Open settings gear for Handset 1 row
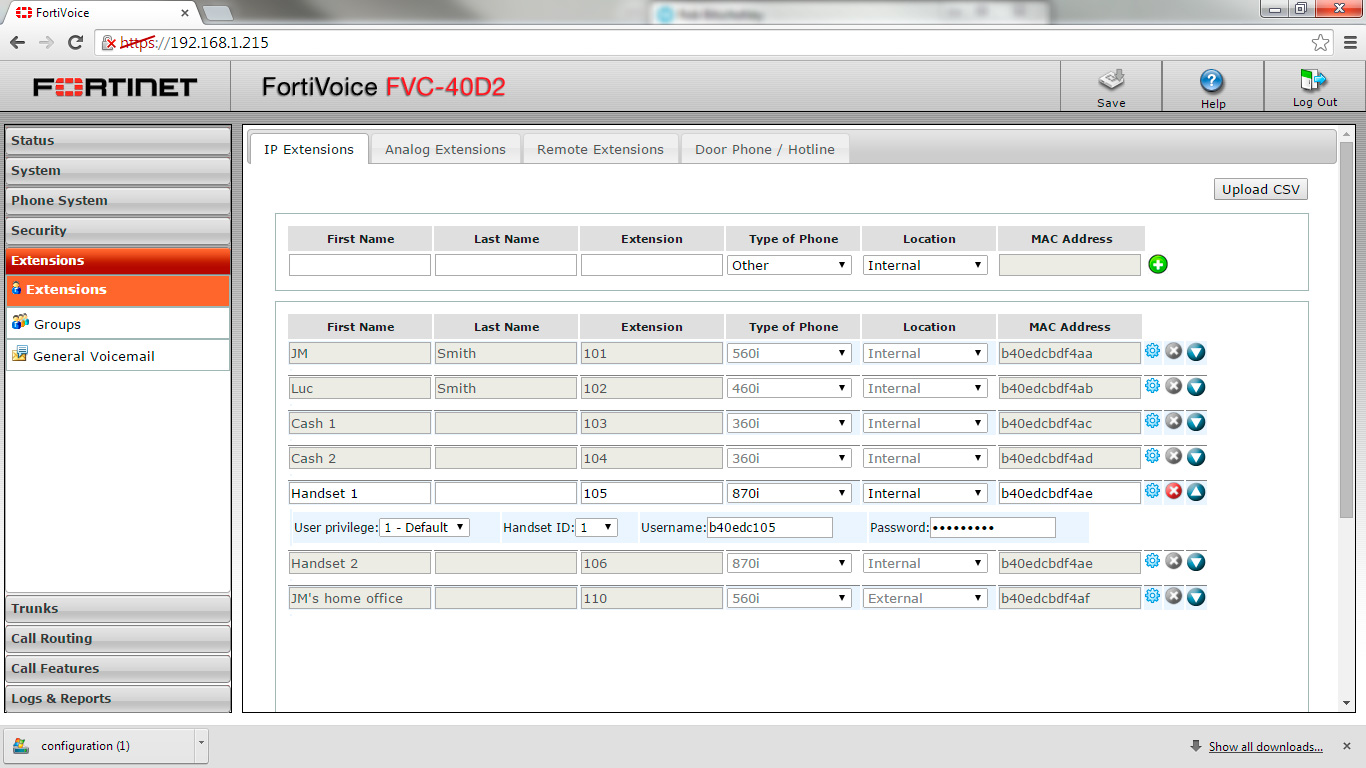This screenshot has width=1366, height=768. click(1152, 492)
